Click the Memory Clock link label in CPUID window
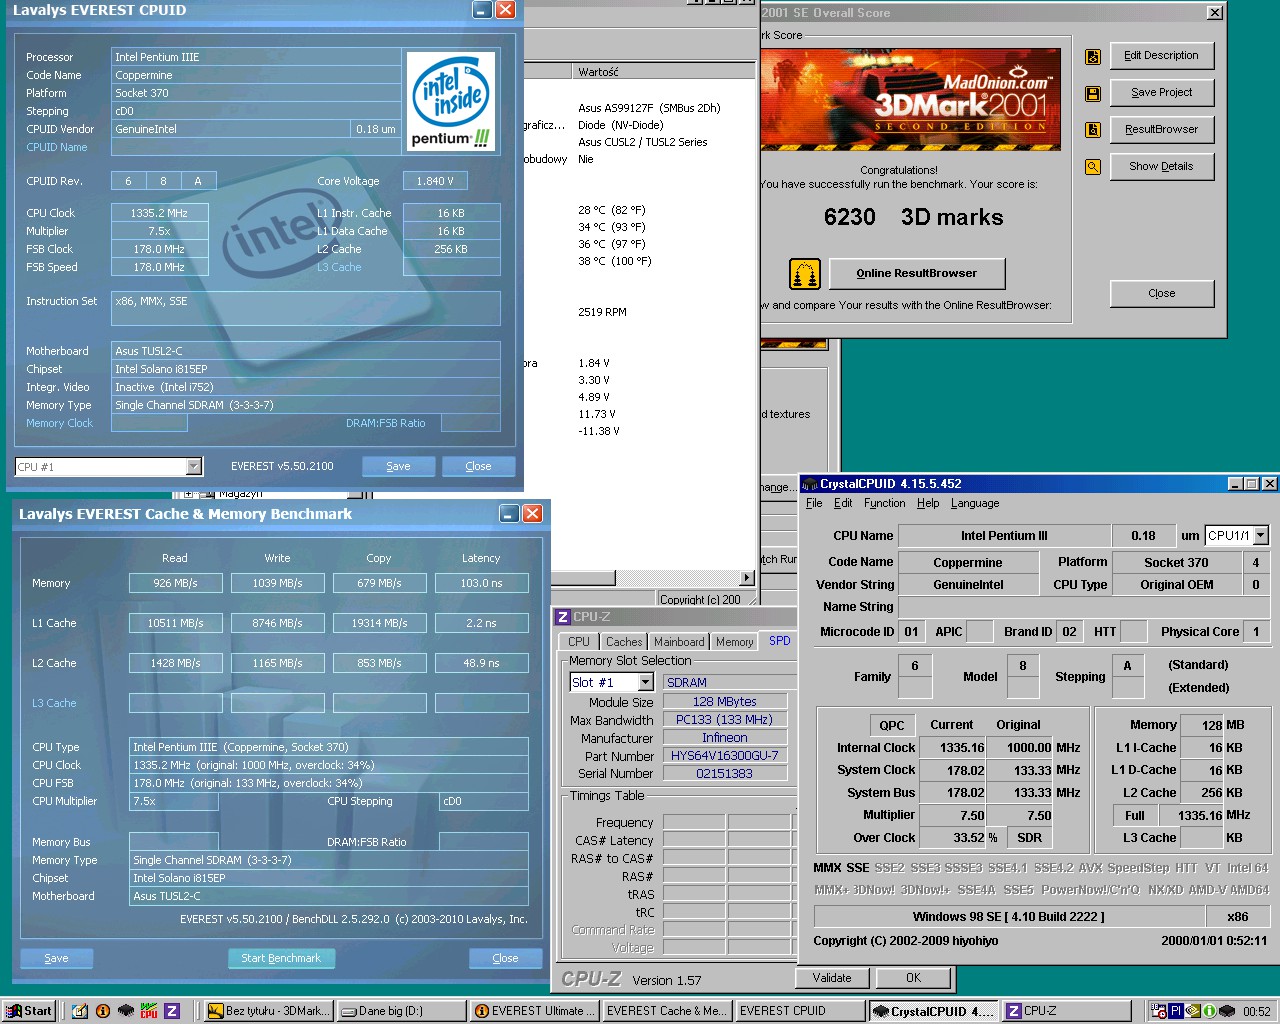Viewport: 1280px width, 1024px height. click(x=59, y=423)
